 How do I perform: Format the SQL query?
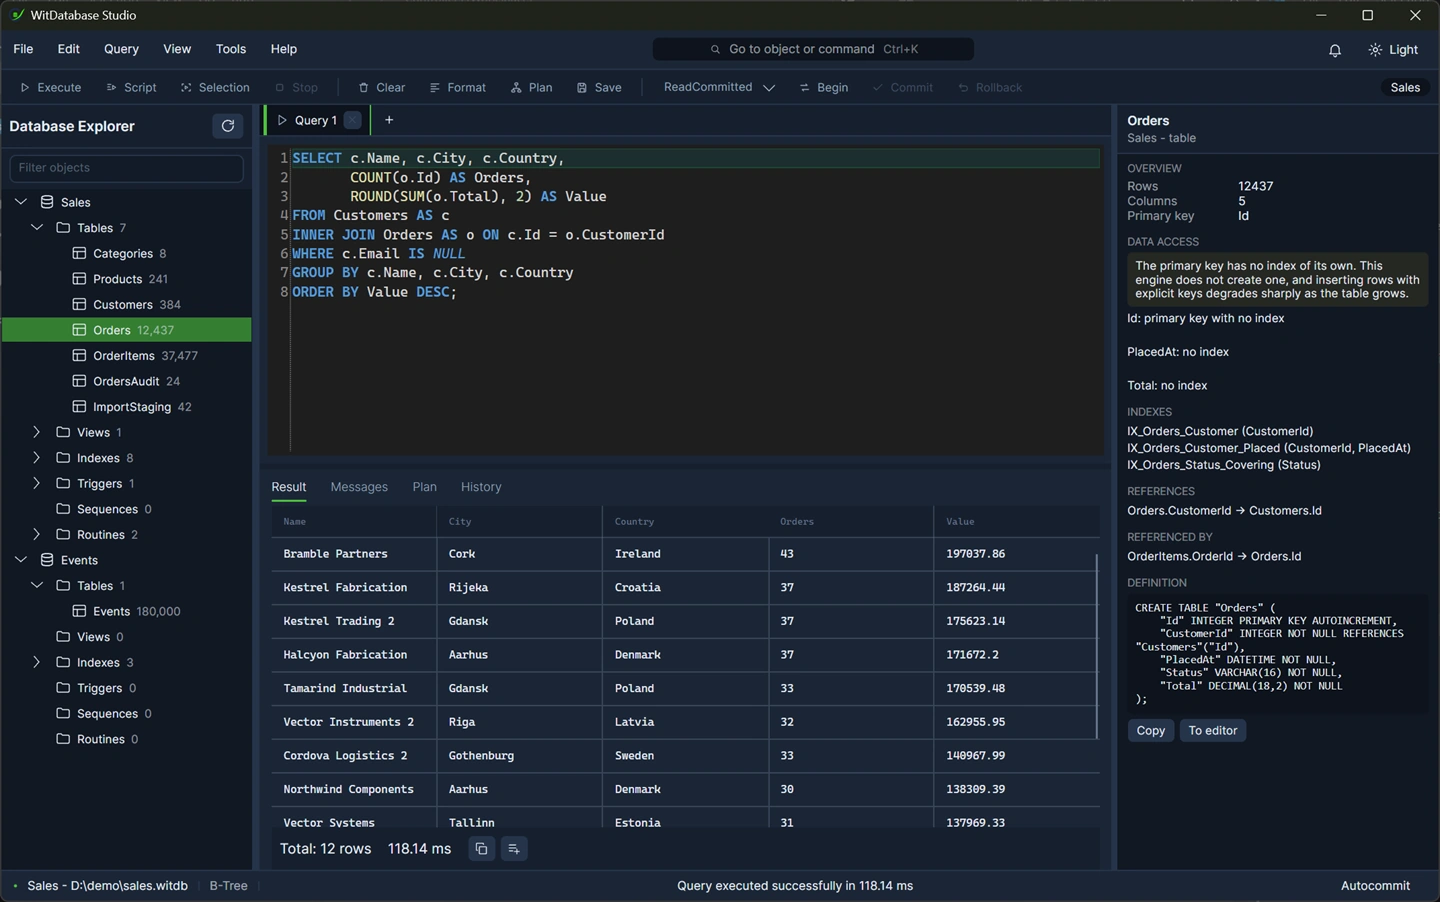(x=458, y=88)
